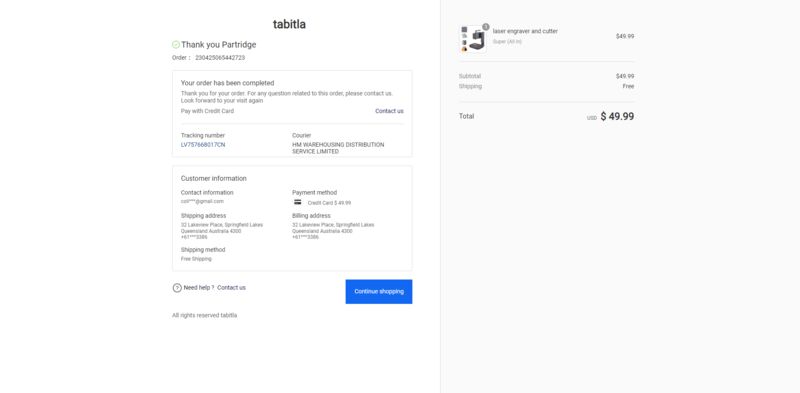Image resolution: width=800 pixels, height=393 pixels.
Task: Open the laser engraver product thumbnail
Action: [x=473, y=39]
